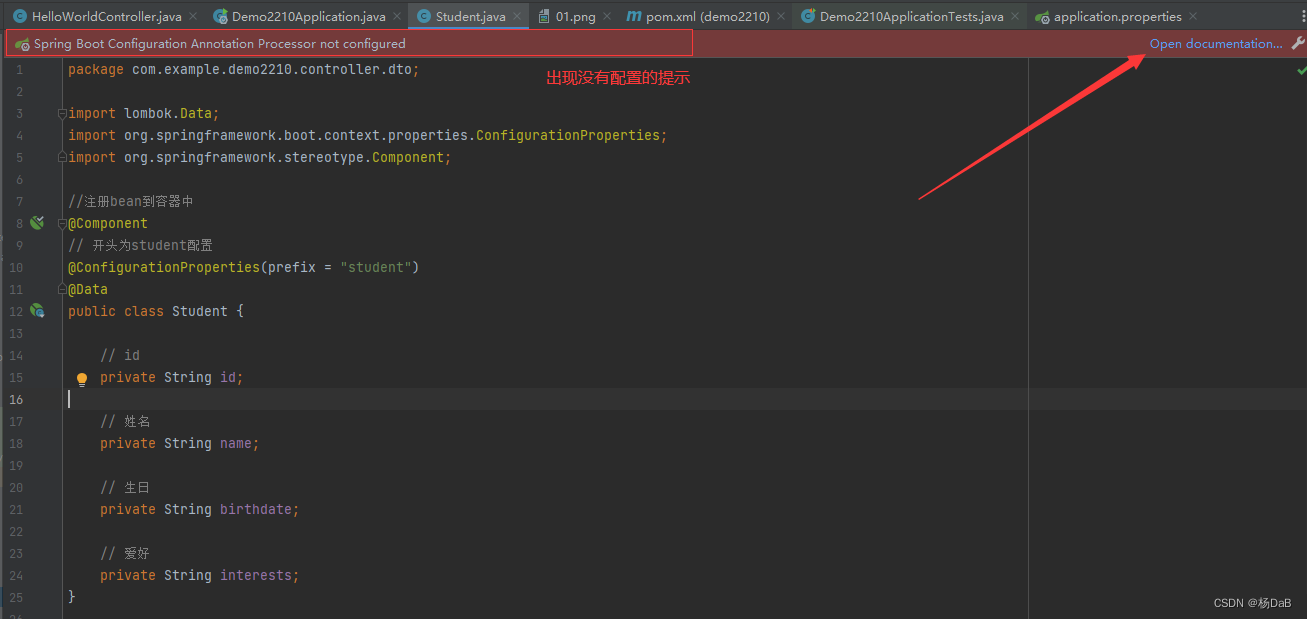Open Demo2210ApplicationTests.java tab
1307x619 pixels.
tap(911, 17)
